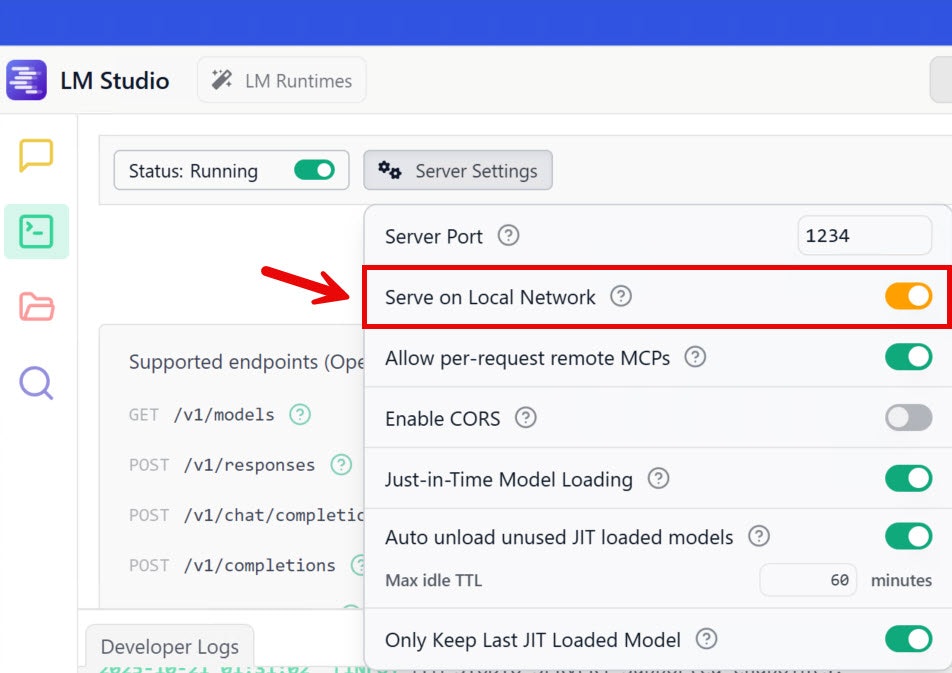Click the LM Studio logo icon
Image resolution: width=952 pixels, height=673 pixels.
(26, 80)
